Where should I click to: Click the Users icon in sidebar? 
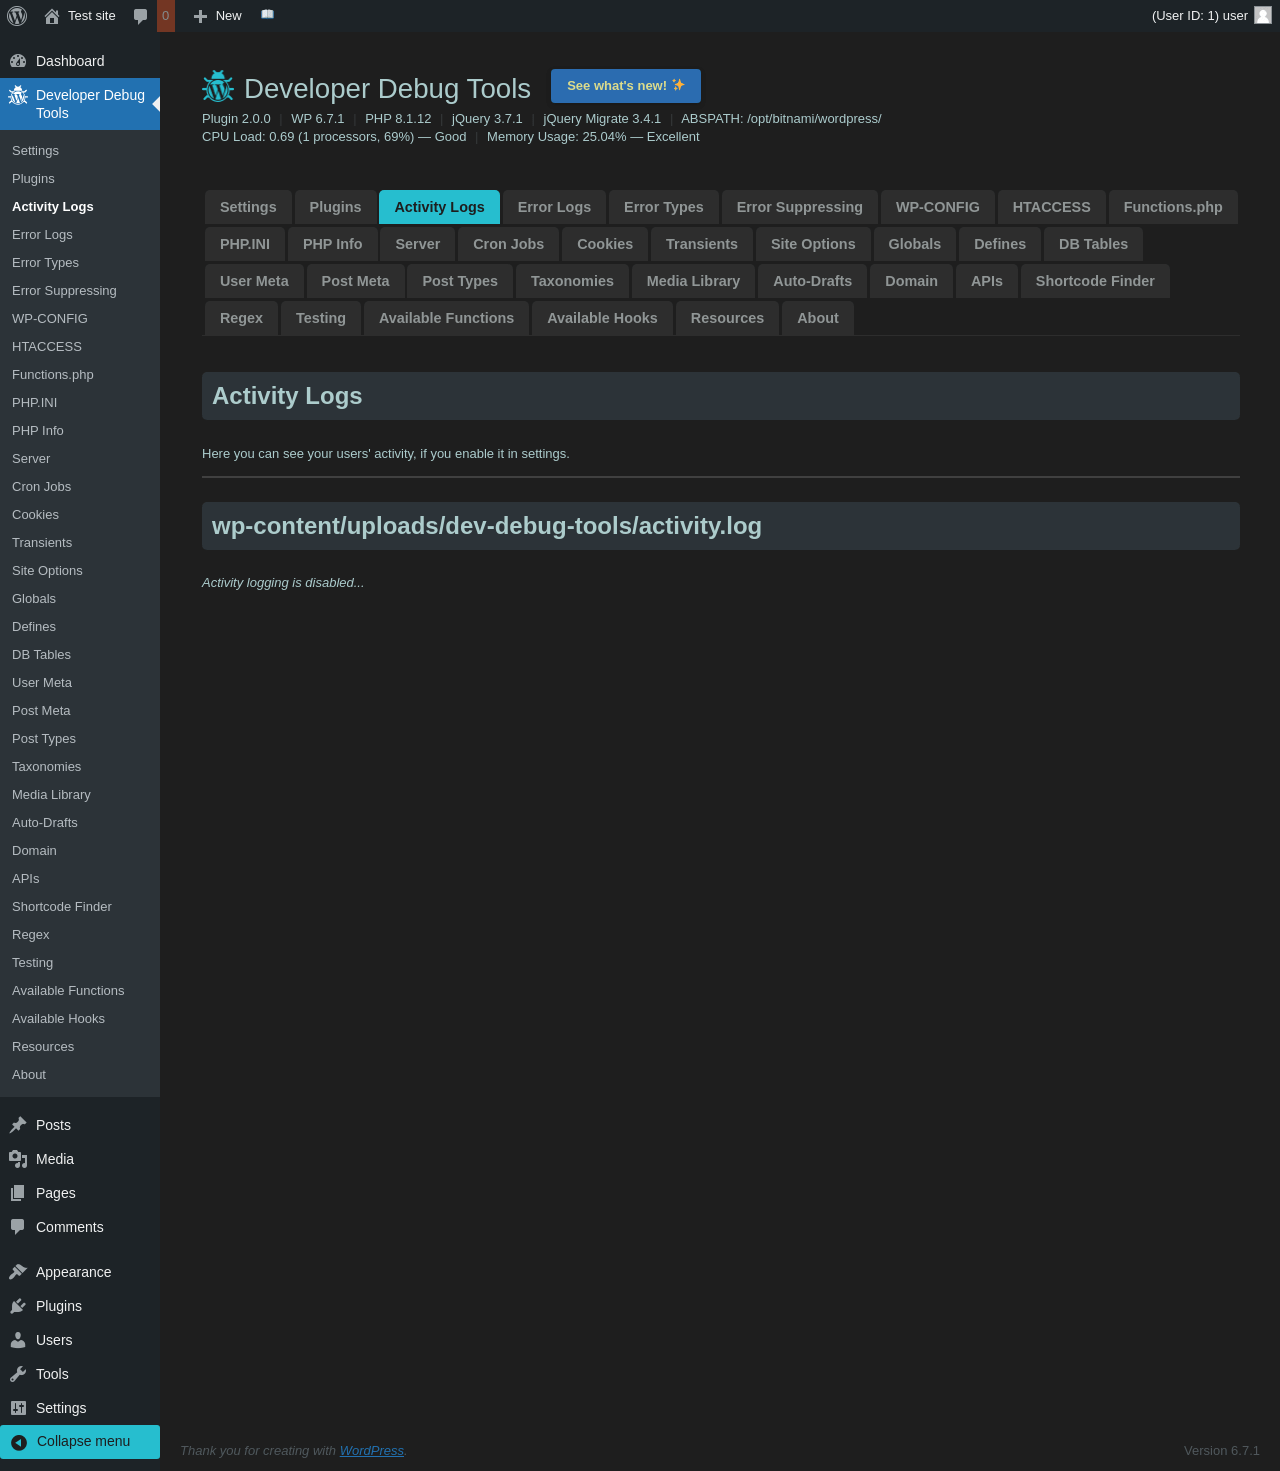(x=18, y=1340)
